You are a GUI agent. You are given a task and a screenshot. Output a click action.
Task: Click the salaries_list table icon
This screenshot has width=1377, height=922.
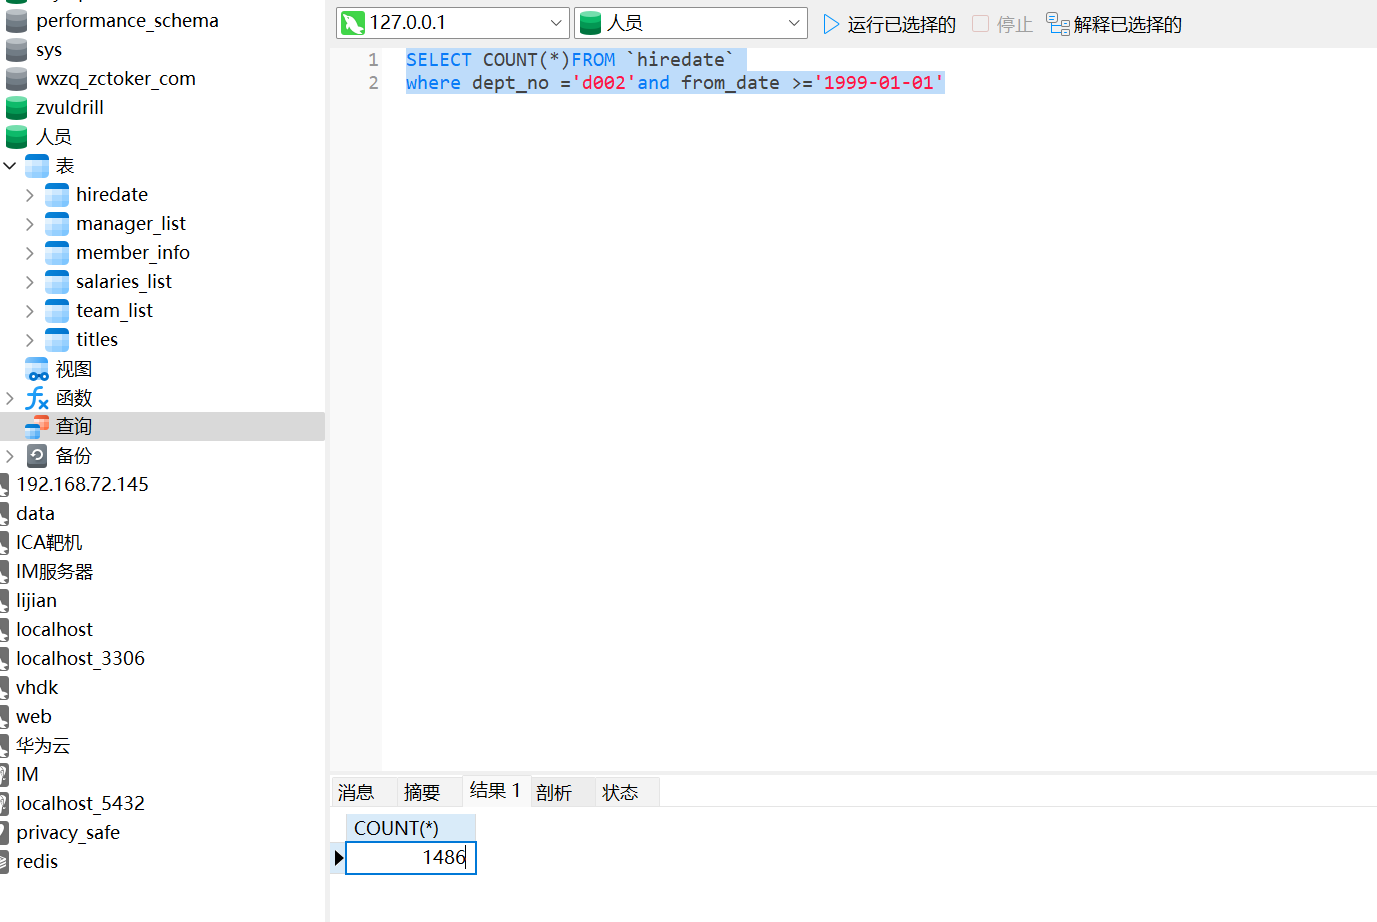pos(57,281)
